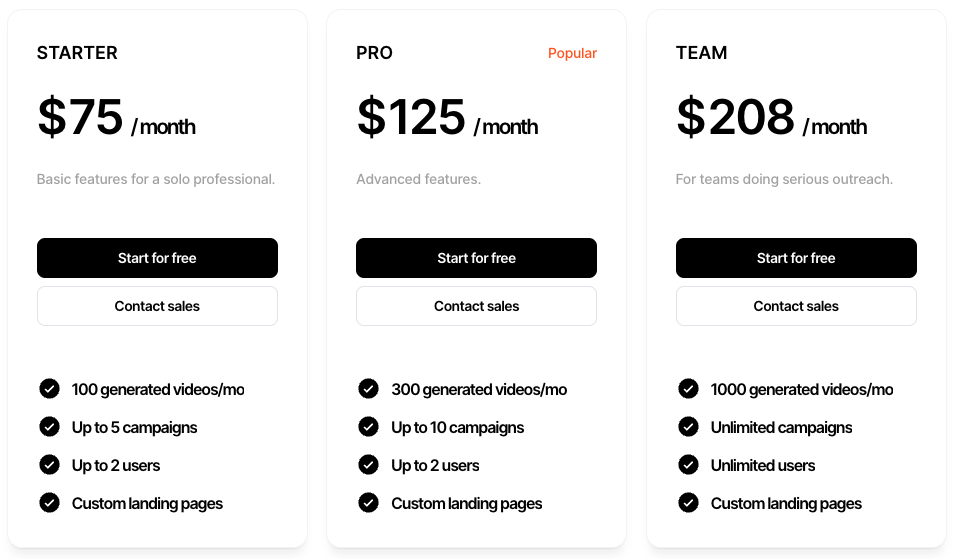Image resolution: width=959 pixels, height=559 pixels.
Task: Click the orange Popular badge
Action: [572, 53]
